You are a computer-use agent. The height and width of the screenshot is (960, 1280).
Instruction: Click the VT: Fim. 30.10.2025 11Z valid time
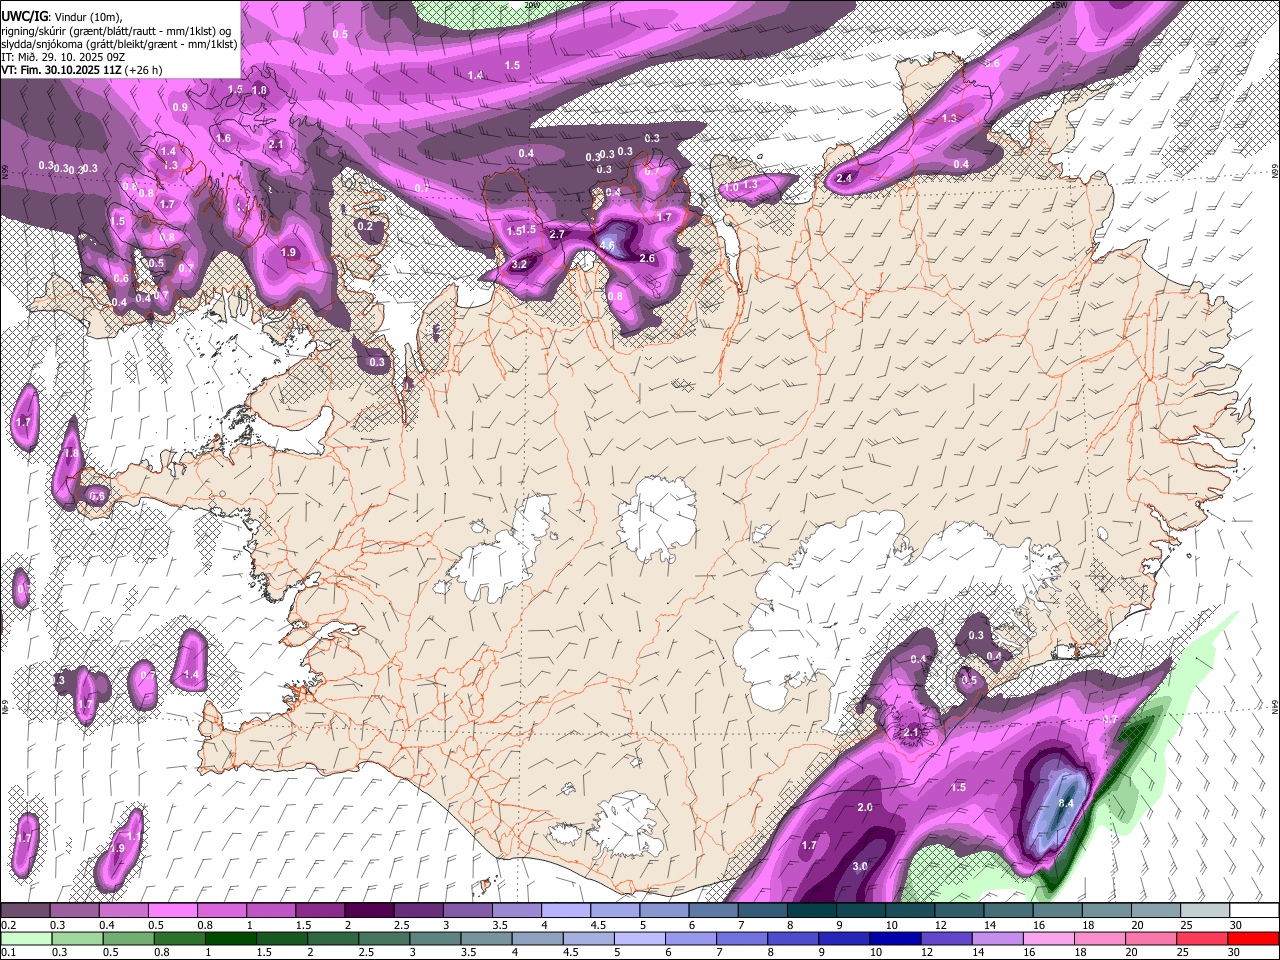tap(60, 70)
